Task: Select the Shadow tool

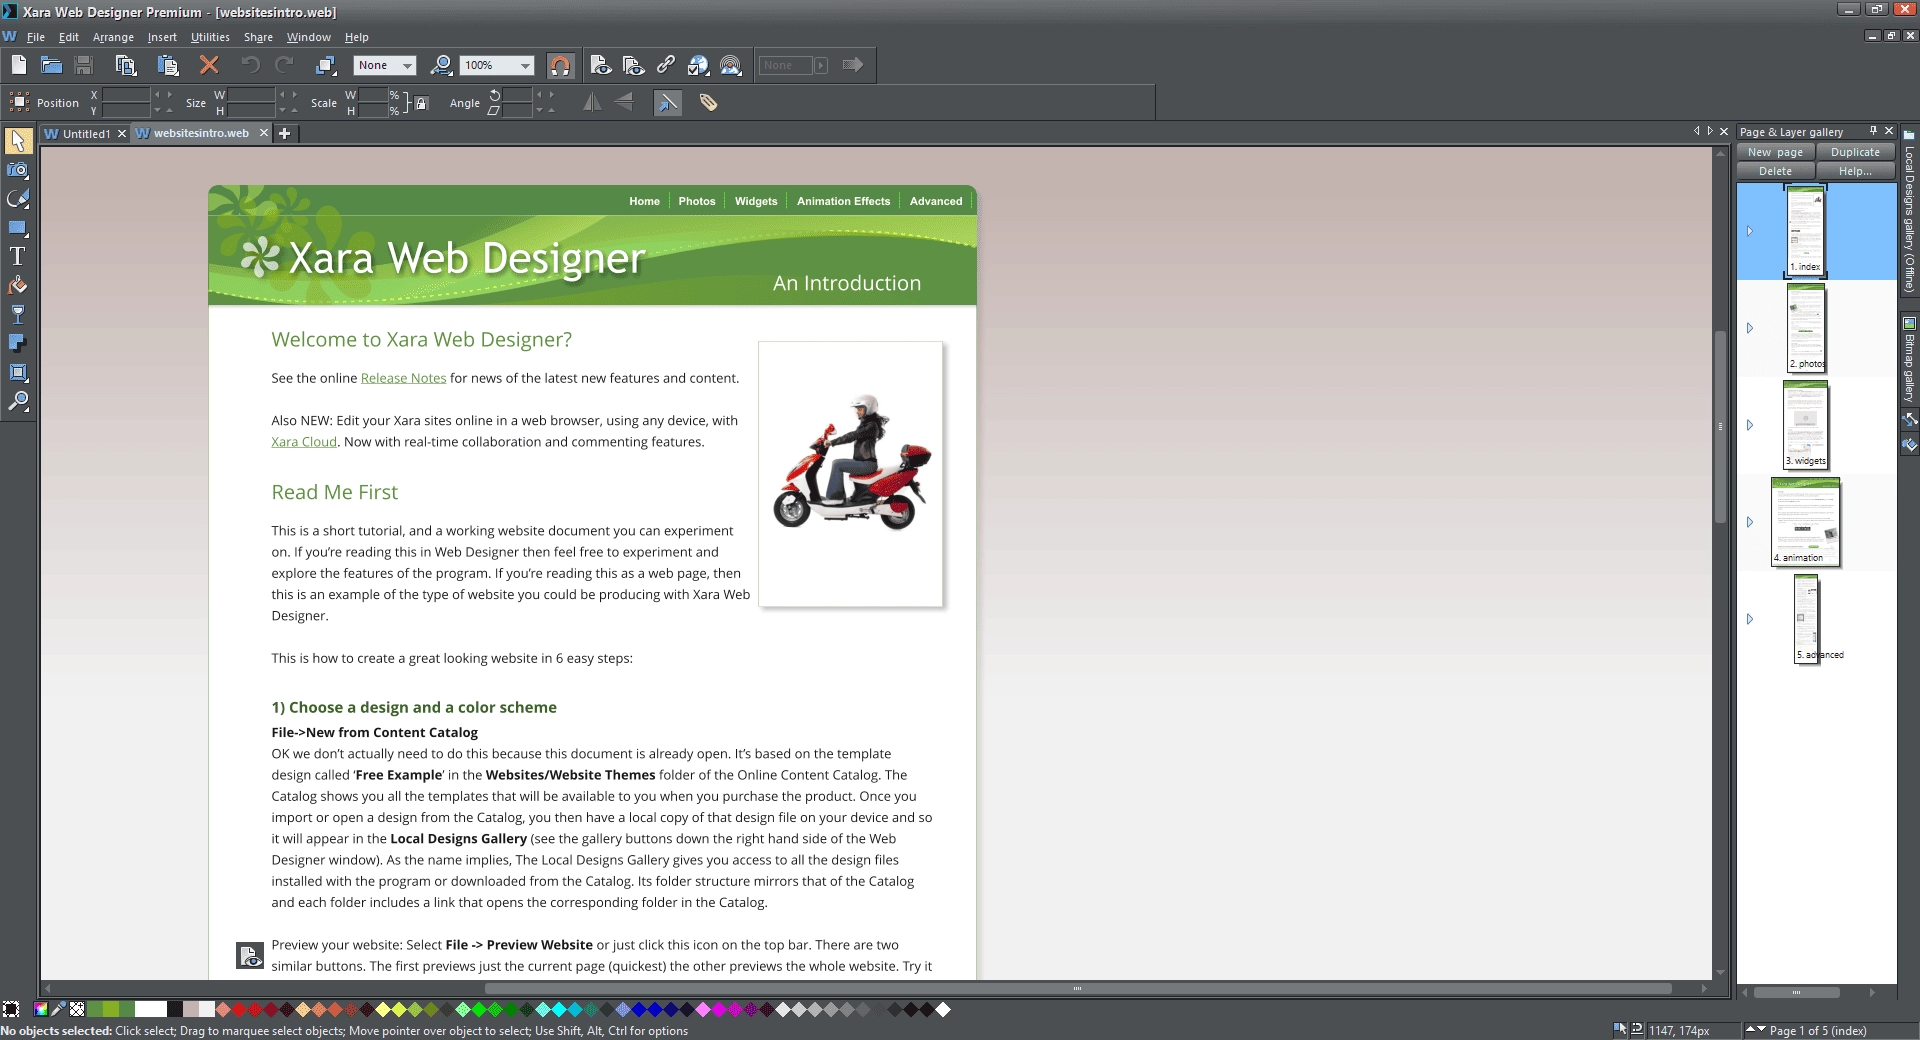Action: (18, 343)
